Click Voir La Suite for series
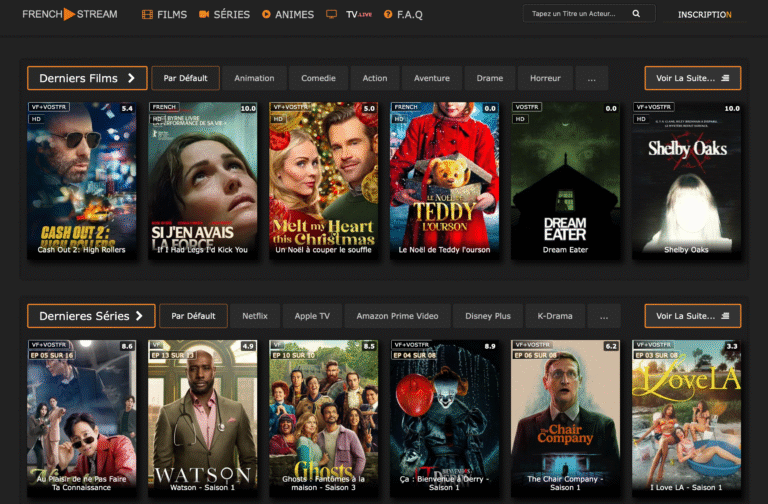This screenshot has width=768, height=504. pyautogui.click(x=692, y=316)
